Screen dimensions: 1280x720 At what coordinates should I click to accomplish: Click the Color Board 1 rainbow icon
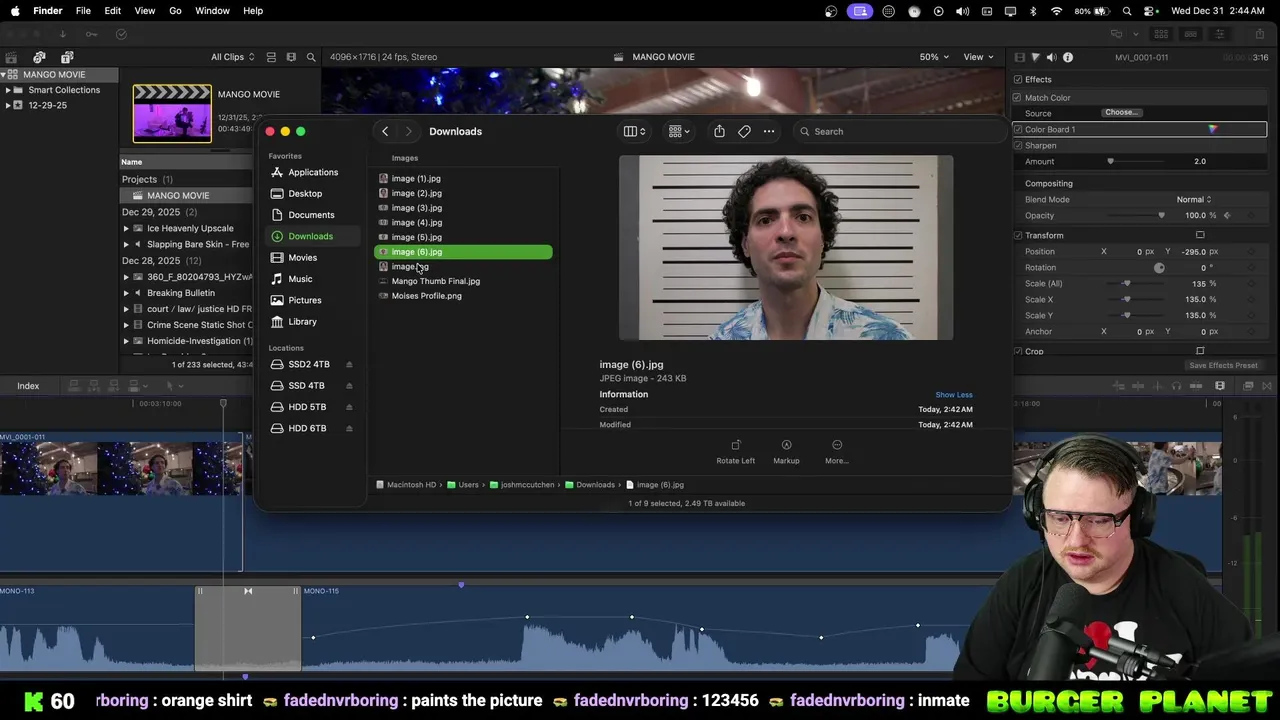pyautogui.click(x=1212, y=129)
